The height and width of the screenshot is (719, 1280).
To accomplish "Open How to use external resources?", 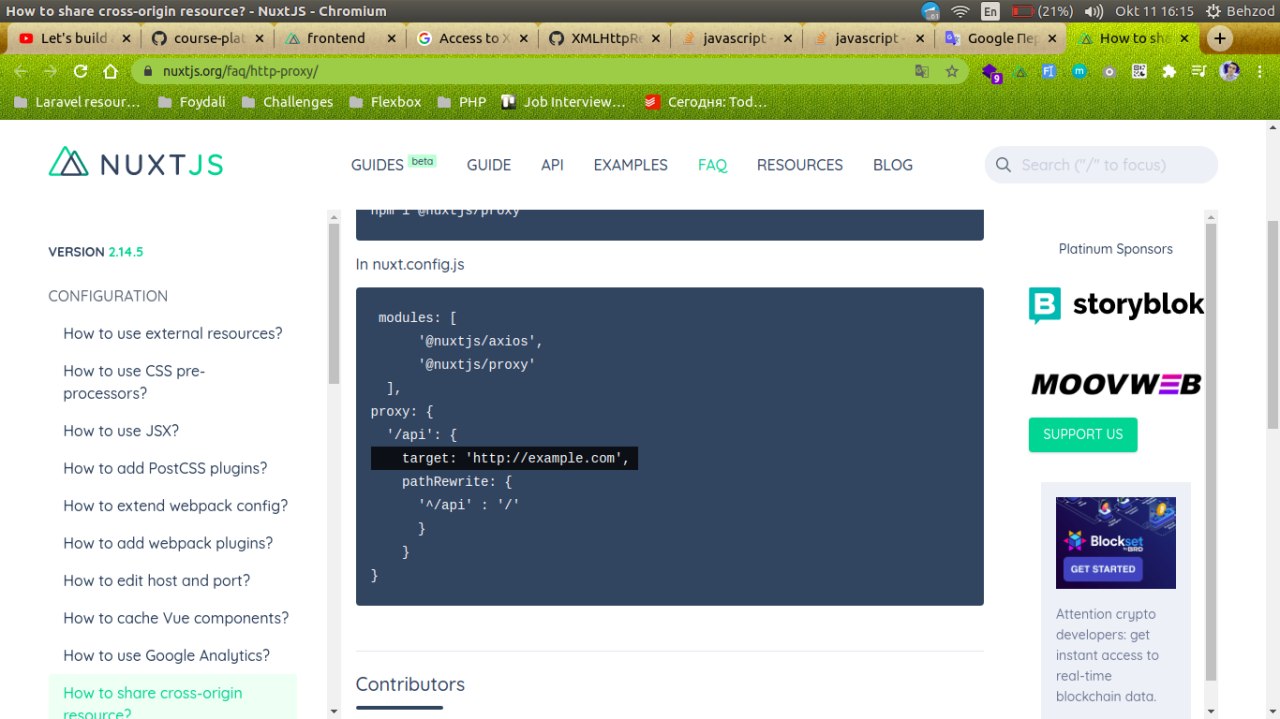I will pyautogui.click(x=173, y=333).
